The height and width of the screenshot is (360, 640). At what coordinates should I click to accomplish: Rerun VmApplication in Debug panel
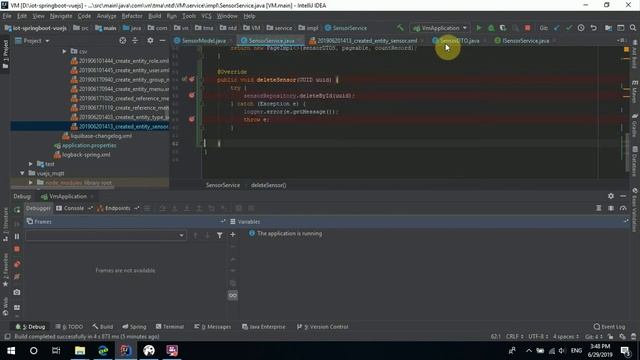click(x=17, y=210)
